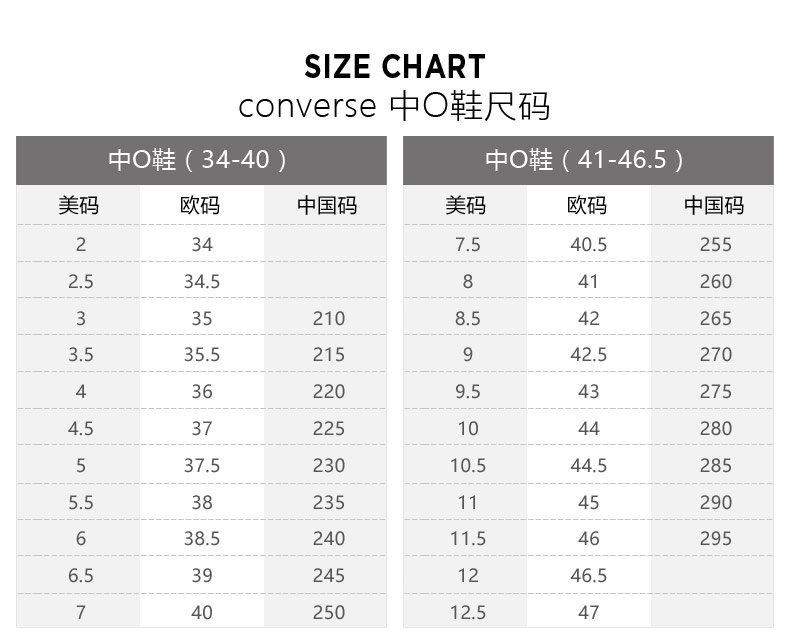Viewport: 790px width, 643px height.
Task: Click the China size 250 cell
Action: 328,613
